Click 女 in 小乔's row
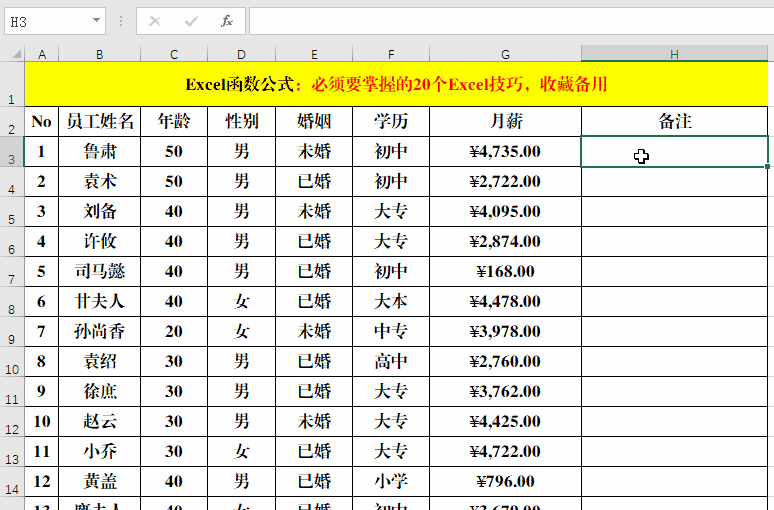This screenshot has width=774, height=510. [241, 452]
